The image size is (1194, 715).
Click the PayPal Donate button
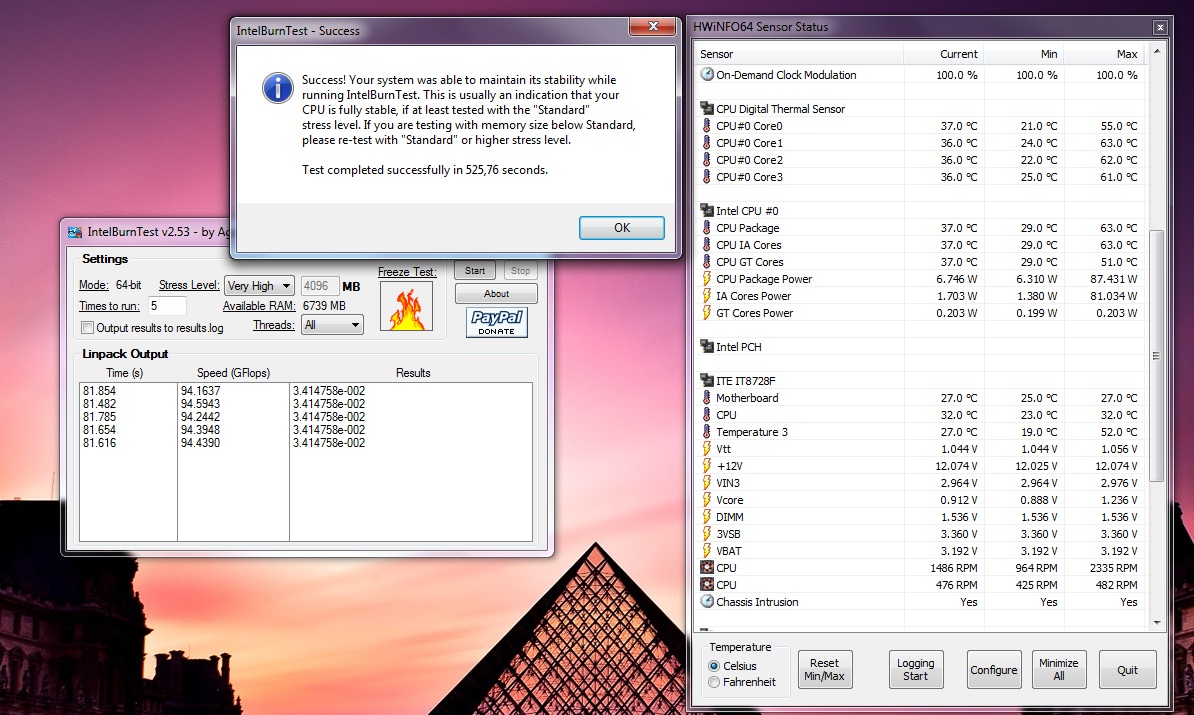click(496, 322)
